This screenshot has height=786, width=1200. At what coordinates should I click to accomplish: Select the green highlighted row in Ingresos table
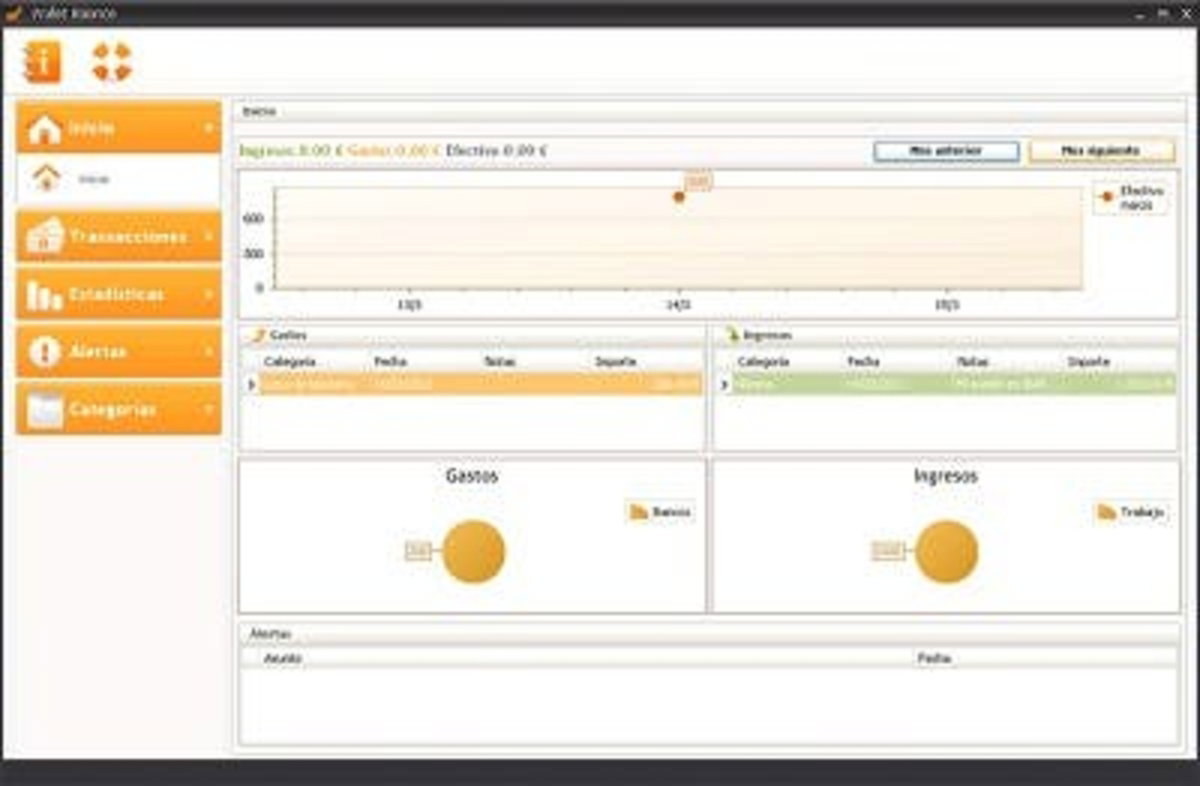click(954, 384)
